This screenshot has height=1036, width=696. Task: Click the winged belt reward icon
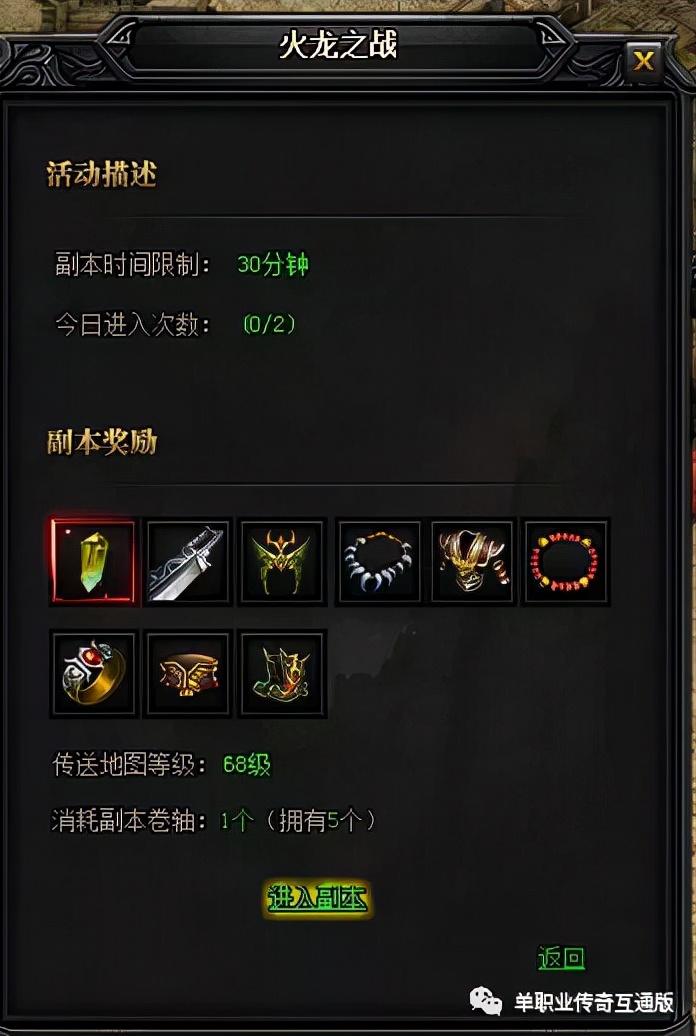pos(188,674)
